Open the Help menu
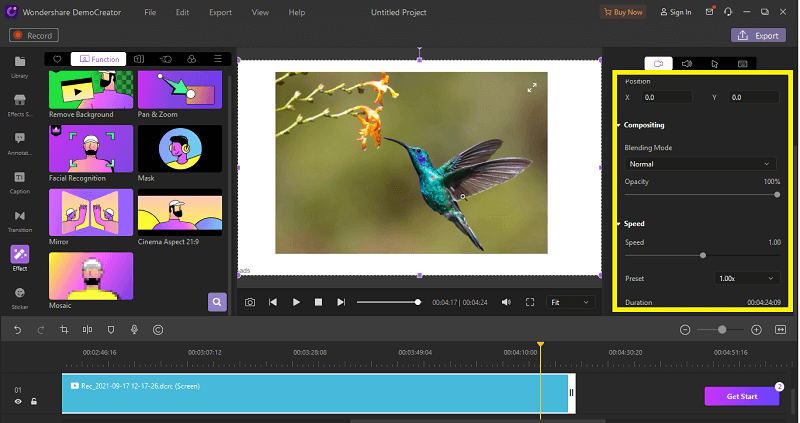This screenshot has width=800, height=423. (x=296, y=12)
